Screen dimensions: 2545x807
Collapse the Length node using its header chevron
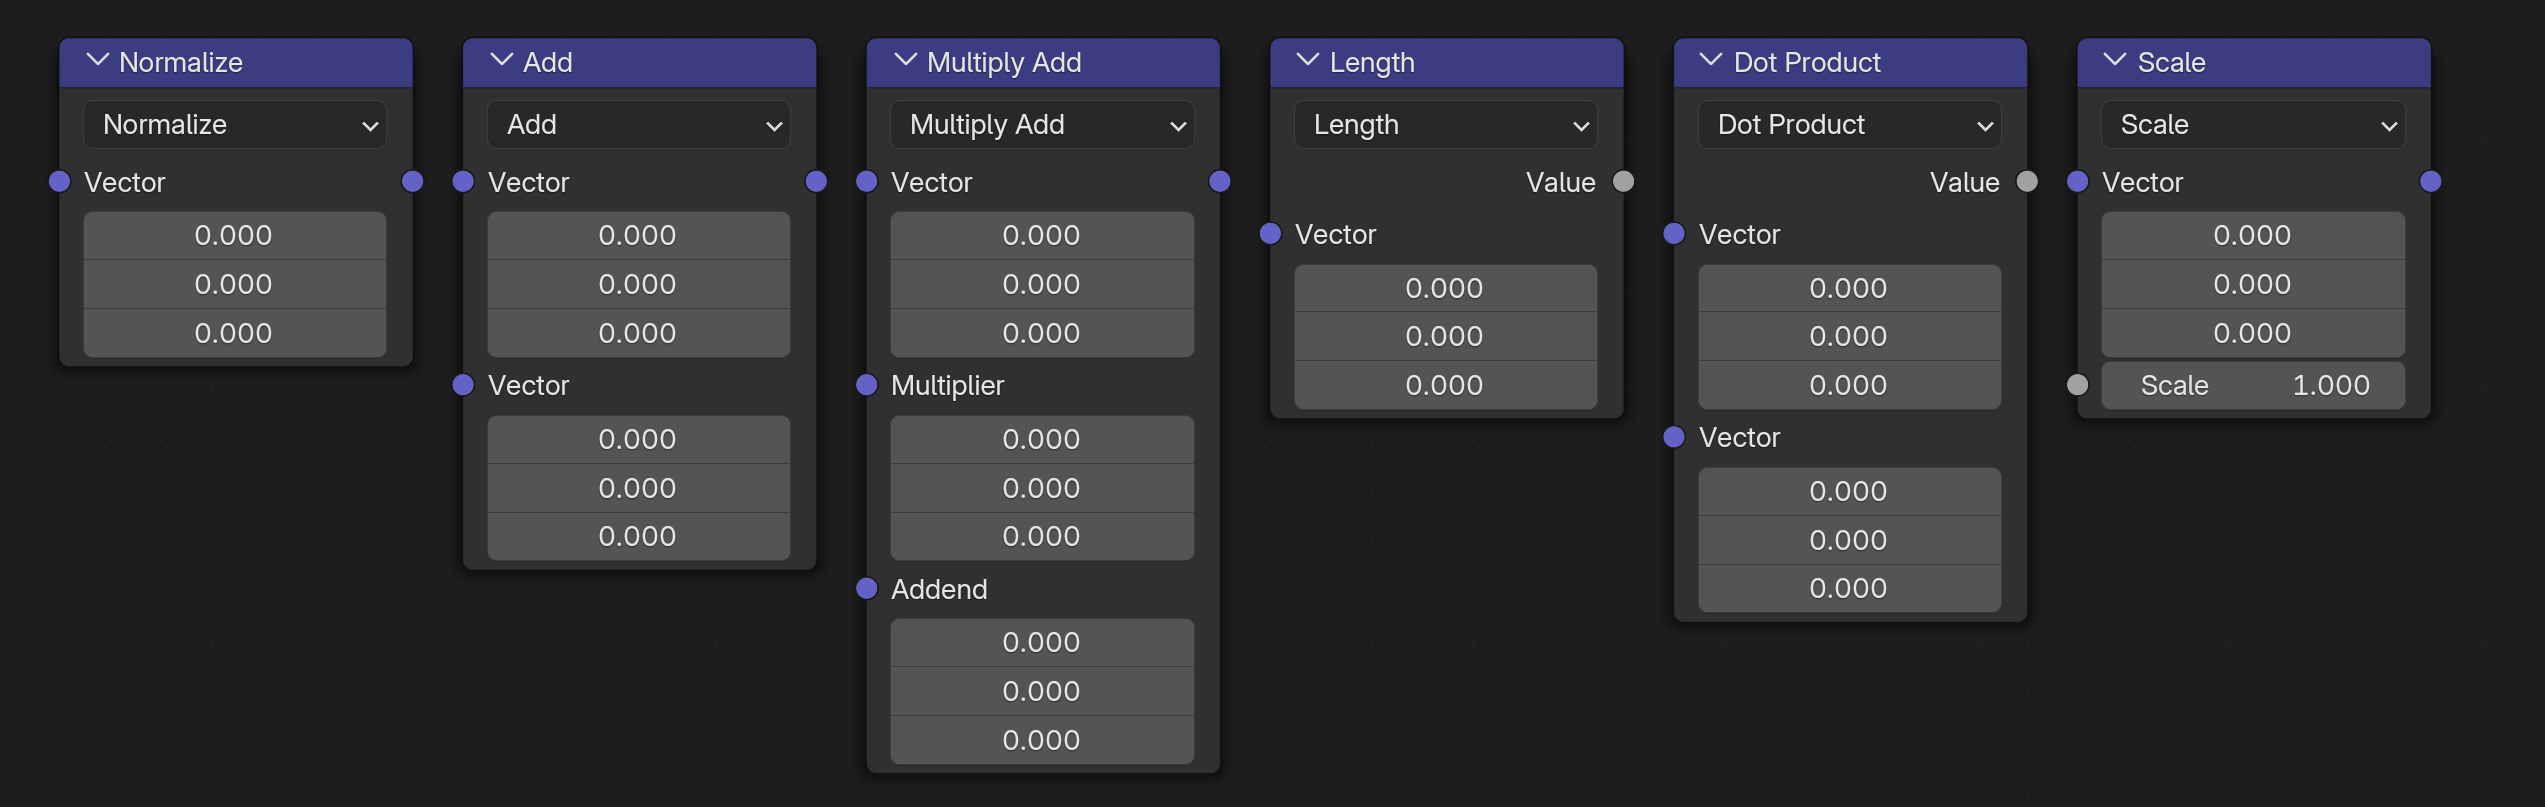(x=1308, y=61)
